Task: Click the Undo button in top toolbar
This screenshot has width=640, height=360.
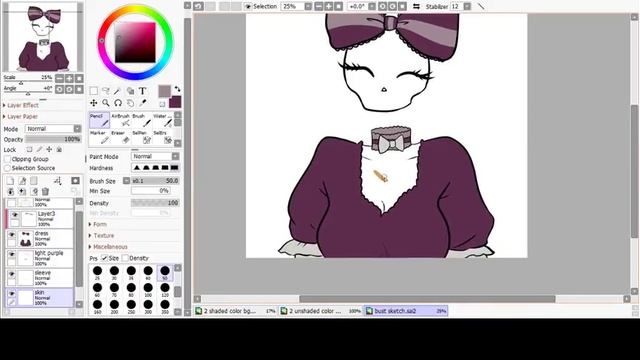Action: [x=198, y=6]
